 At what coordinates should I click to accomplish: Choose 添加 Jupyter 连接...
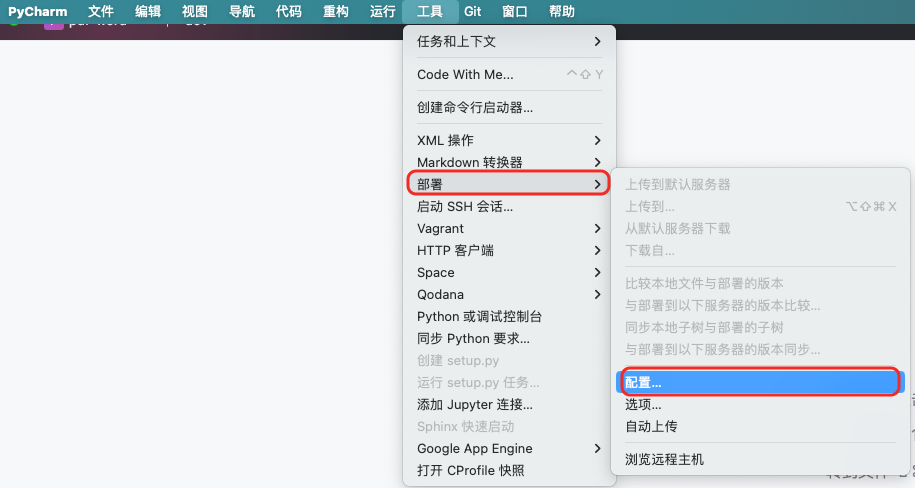tap(509, 405)
